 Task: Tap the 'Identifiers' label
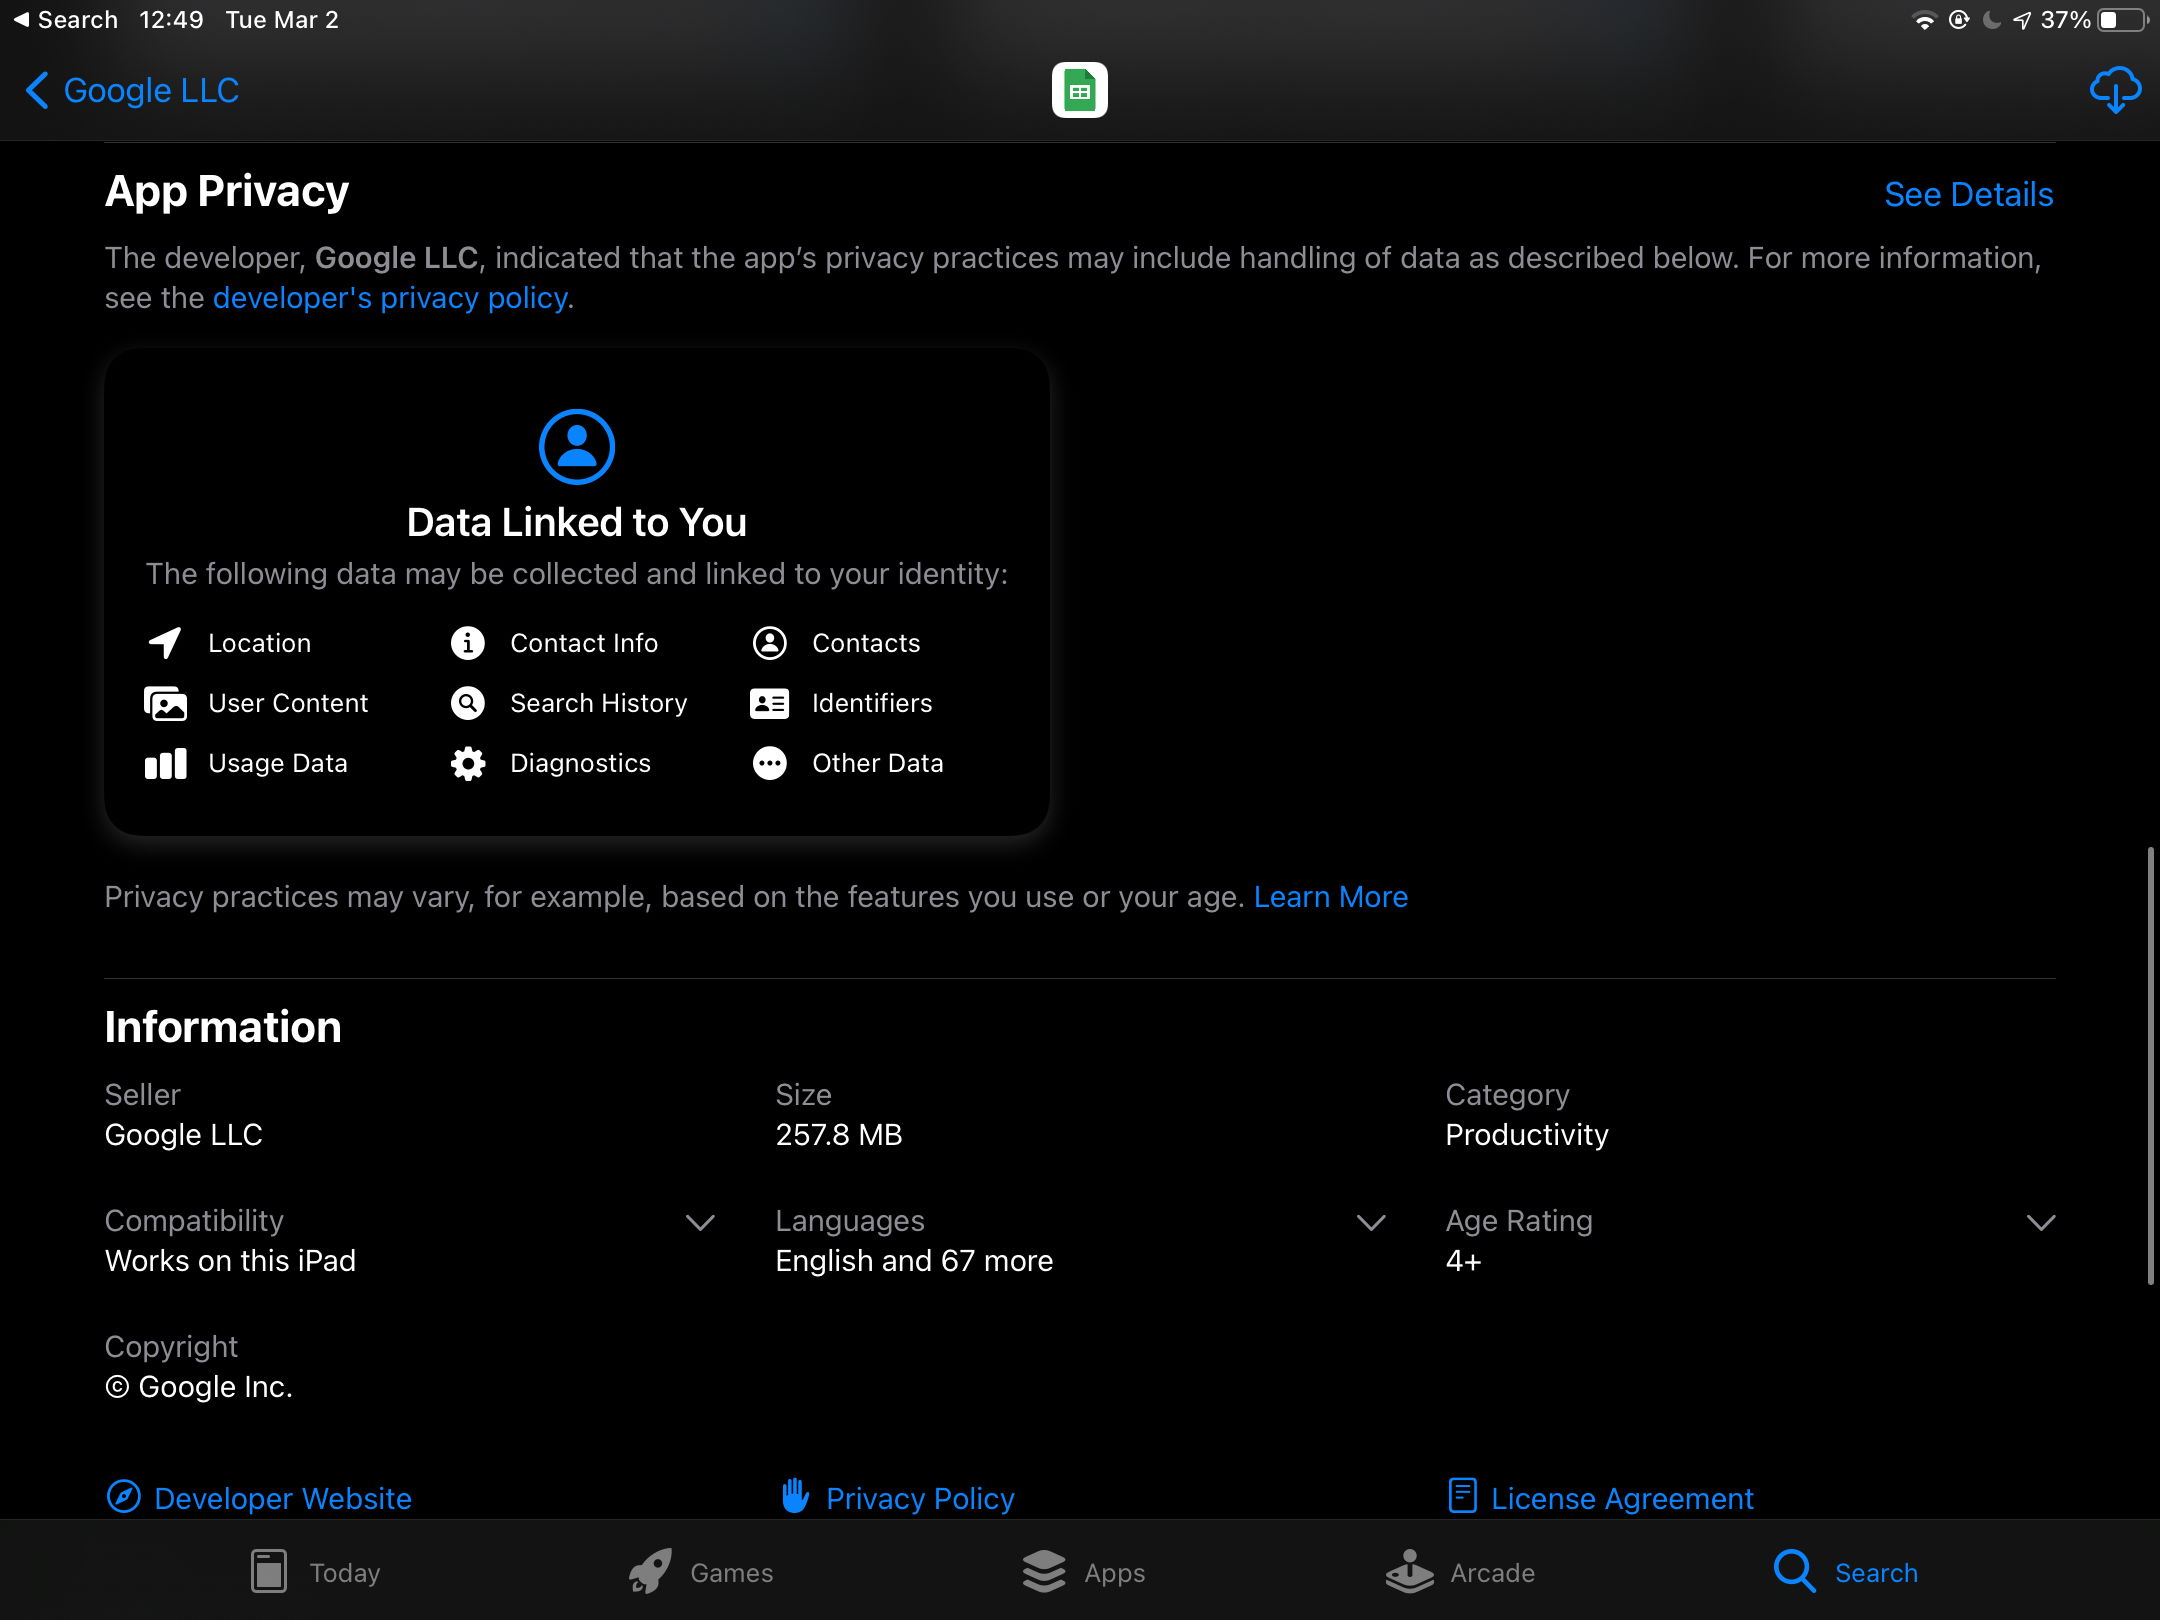[871, 703]
